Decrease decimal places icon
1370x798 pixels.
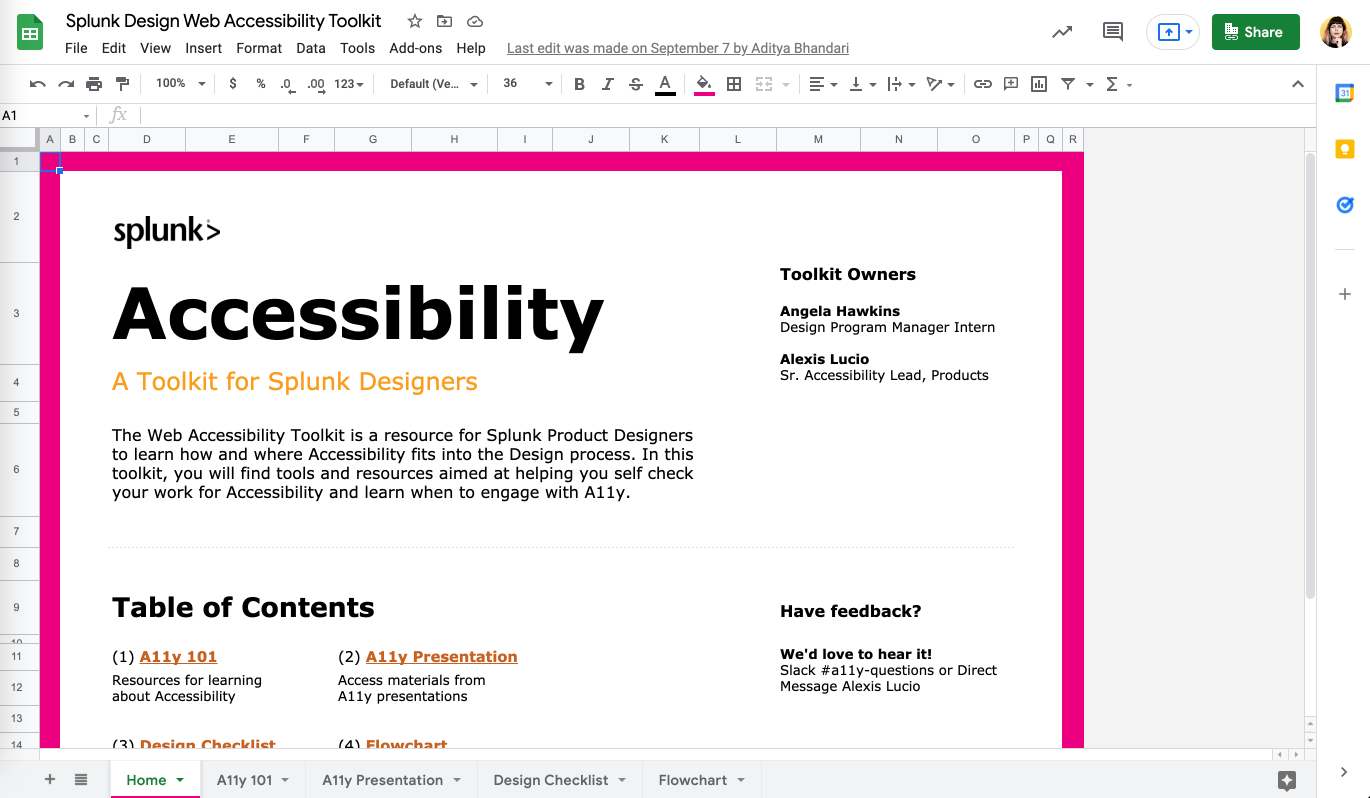click(288, 84)
